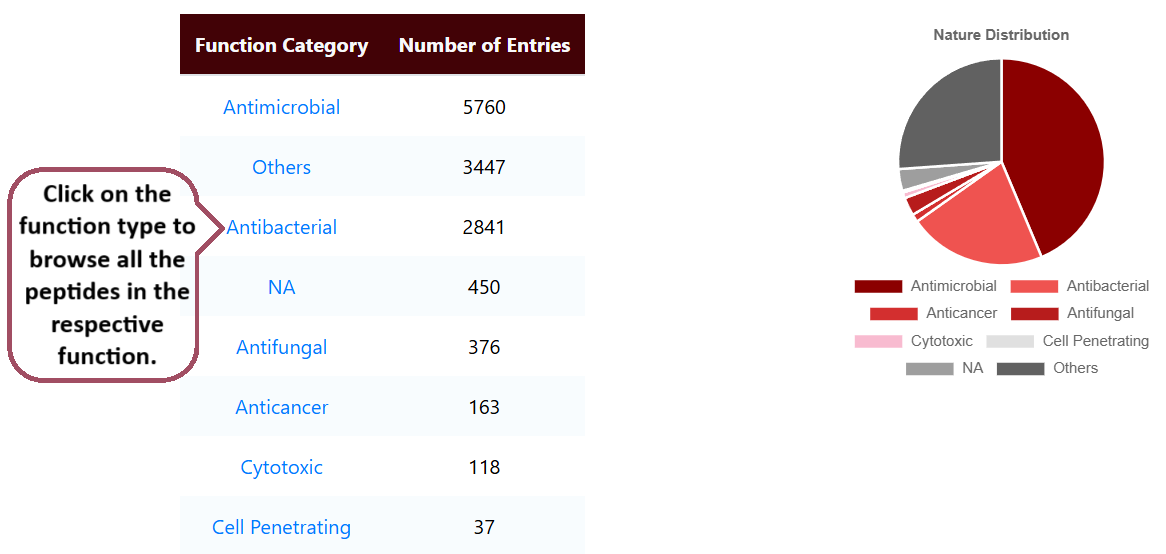Image resolution: width=1166 pixels, height=554 pixels.
Task: Select the Antifungal category link
Action: pyautogui.click(x=281, y=347)
